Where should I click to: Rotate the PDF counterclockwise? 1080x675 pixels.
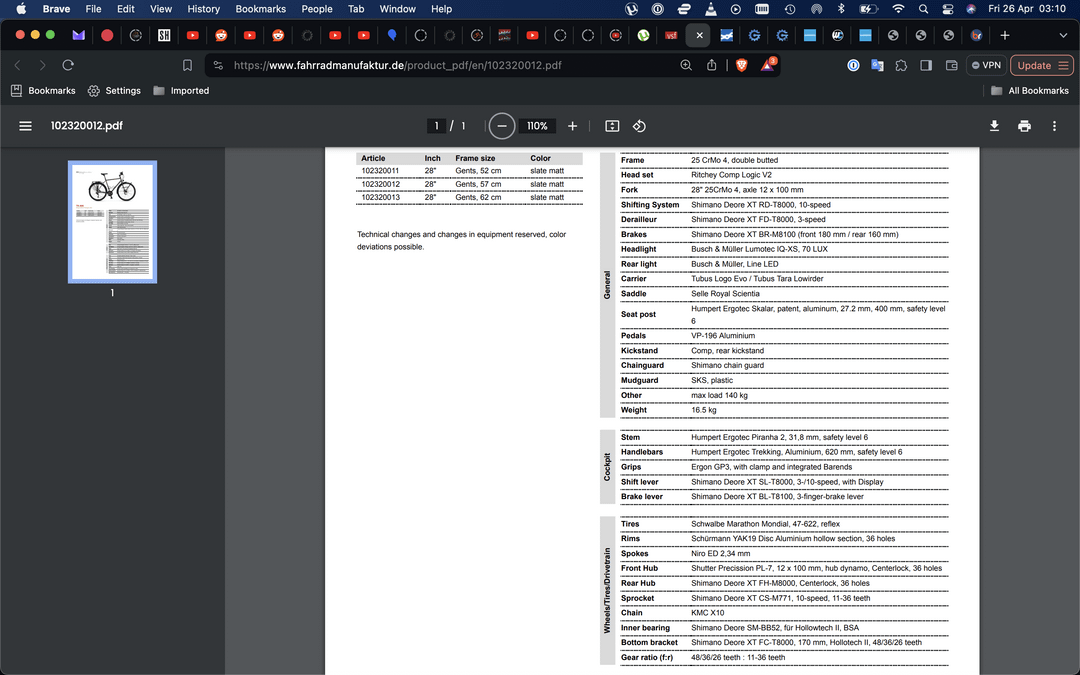639,126
